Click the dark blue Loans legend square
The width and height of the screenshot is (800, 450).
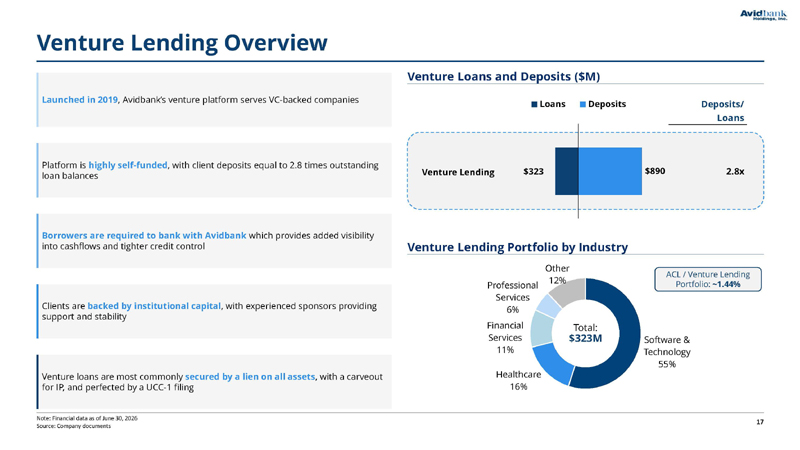(534, 105)
